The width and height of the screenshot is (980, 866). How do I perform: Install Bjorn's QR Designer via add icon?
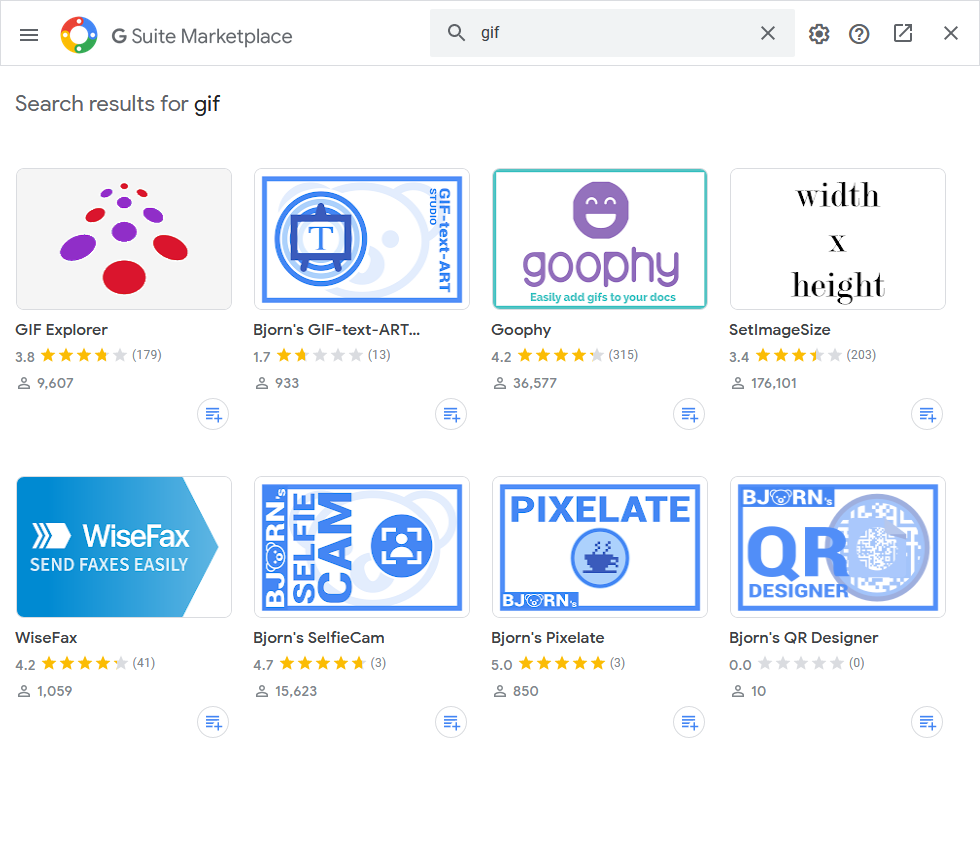(x=927, y=722)
